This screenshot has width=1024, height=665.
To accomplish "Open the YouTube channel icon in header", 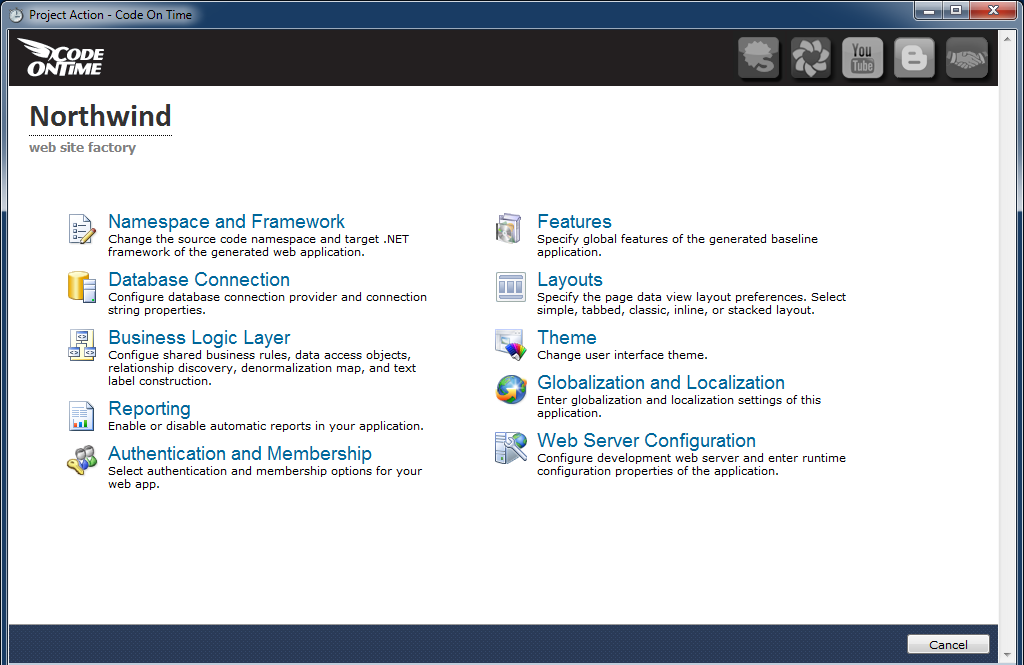I will [x=862, y=58].
